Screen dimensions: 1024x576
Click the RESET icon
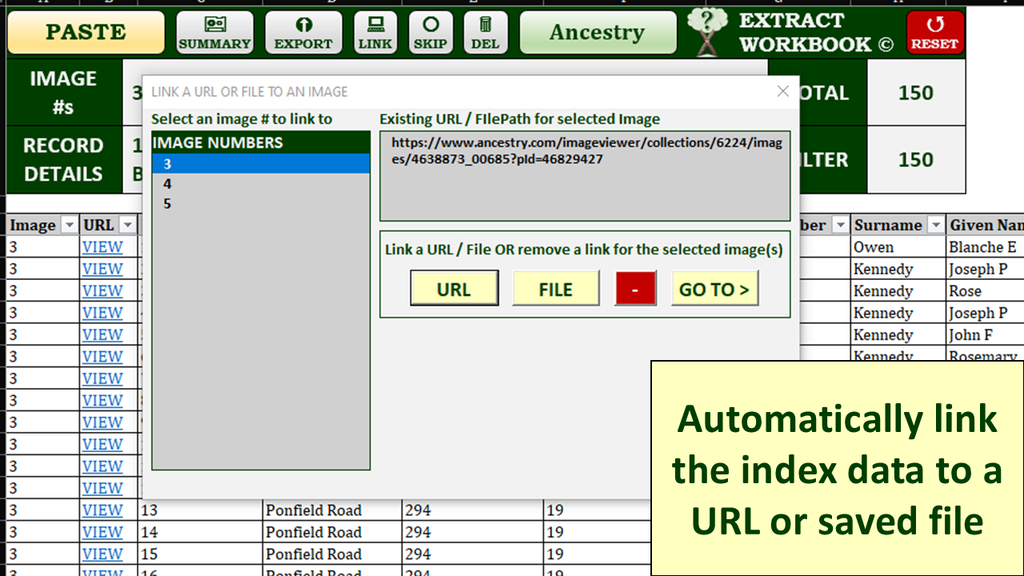(x=936, y=32)
